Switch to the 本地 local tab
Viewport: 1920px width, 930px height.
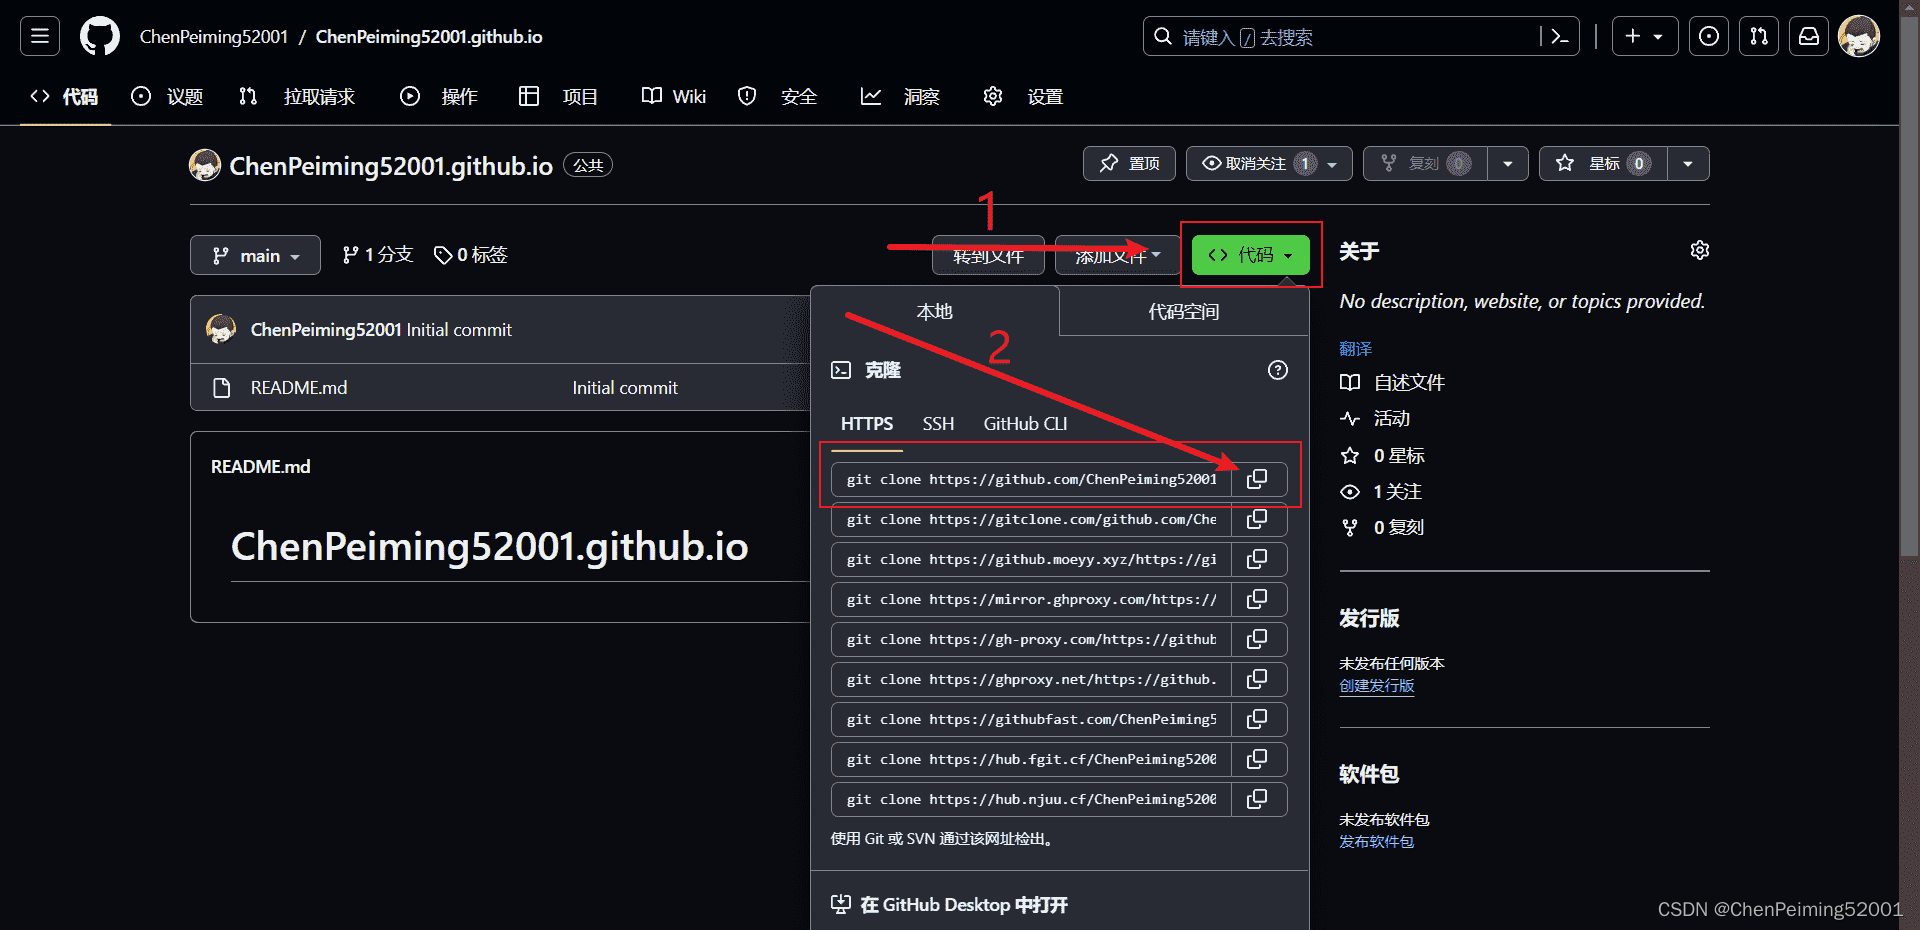click(935, 312)
